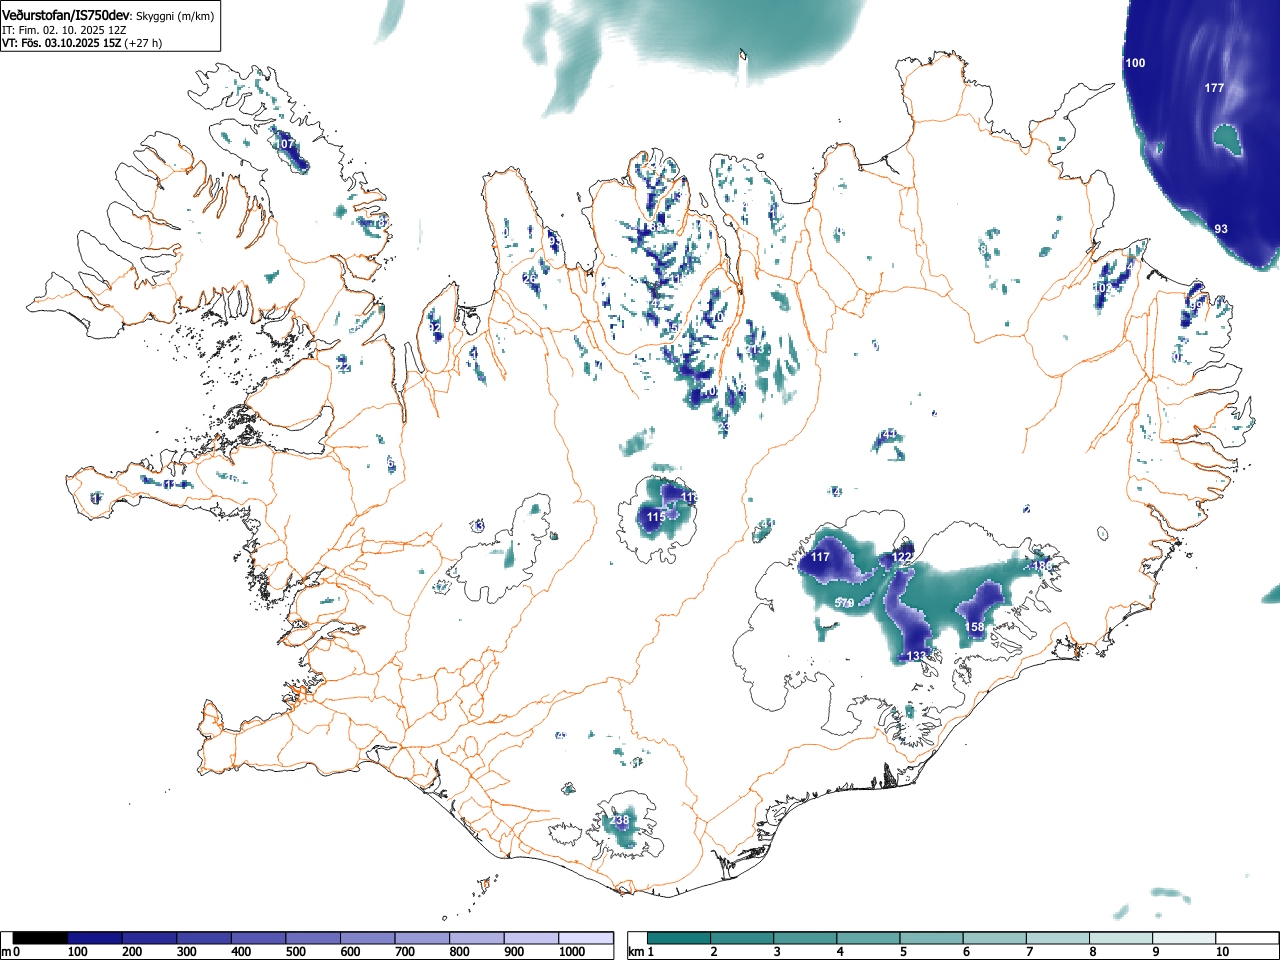Image resolution: width=1280 pixels, height=960 pixels.
Task: Click the '177' value in the northeast sea
Action: (1214, 88)
